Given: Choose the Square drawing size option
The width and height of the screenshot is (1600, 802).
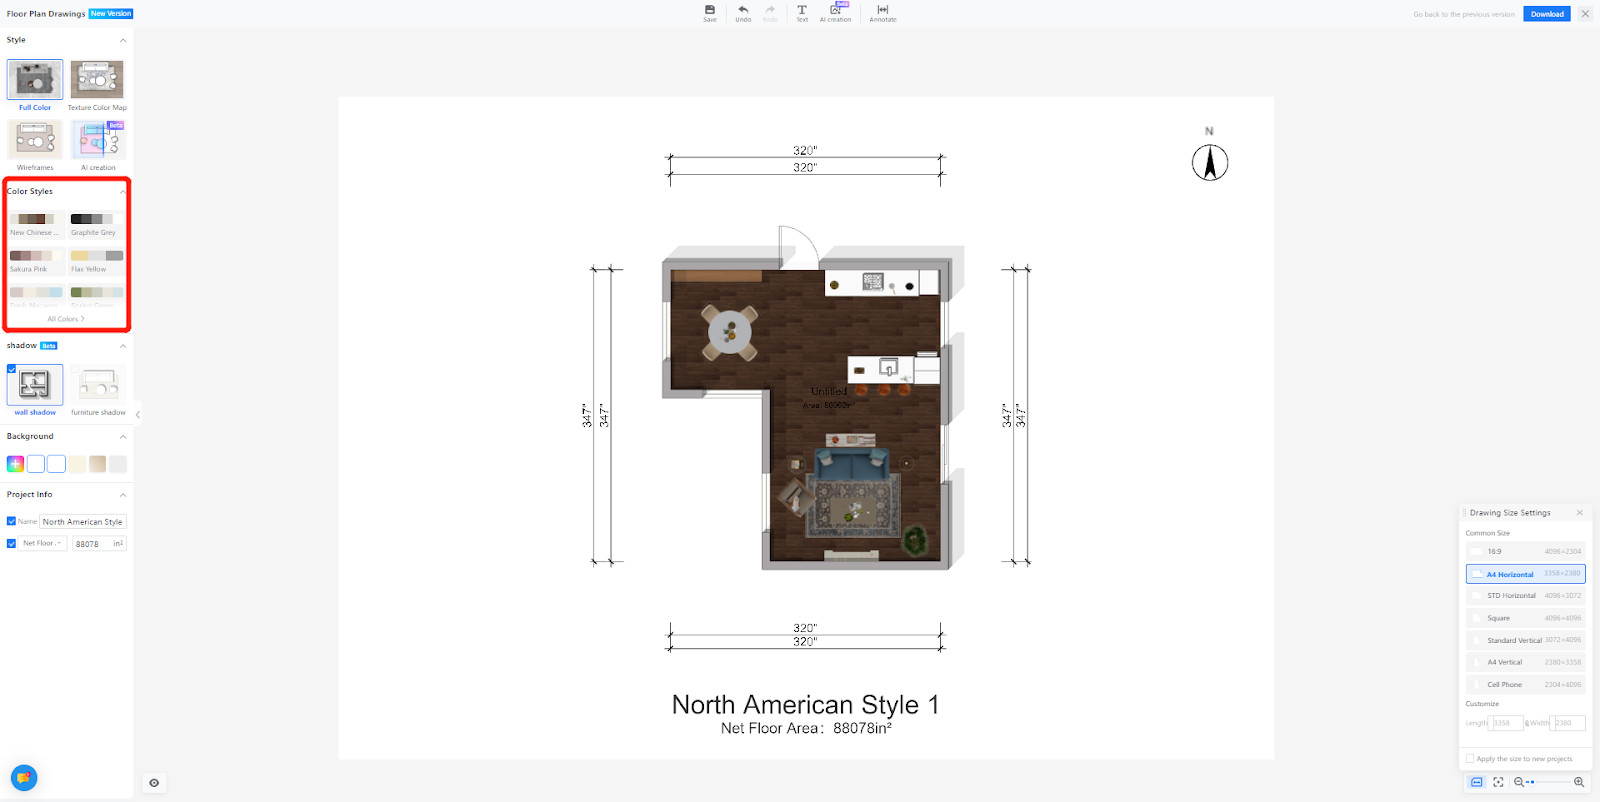Looking at the screenshot, I should 1525,618.
